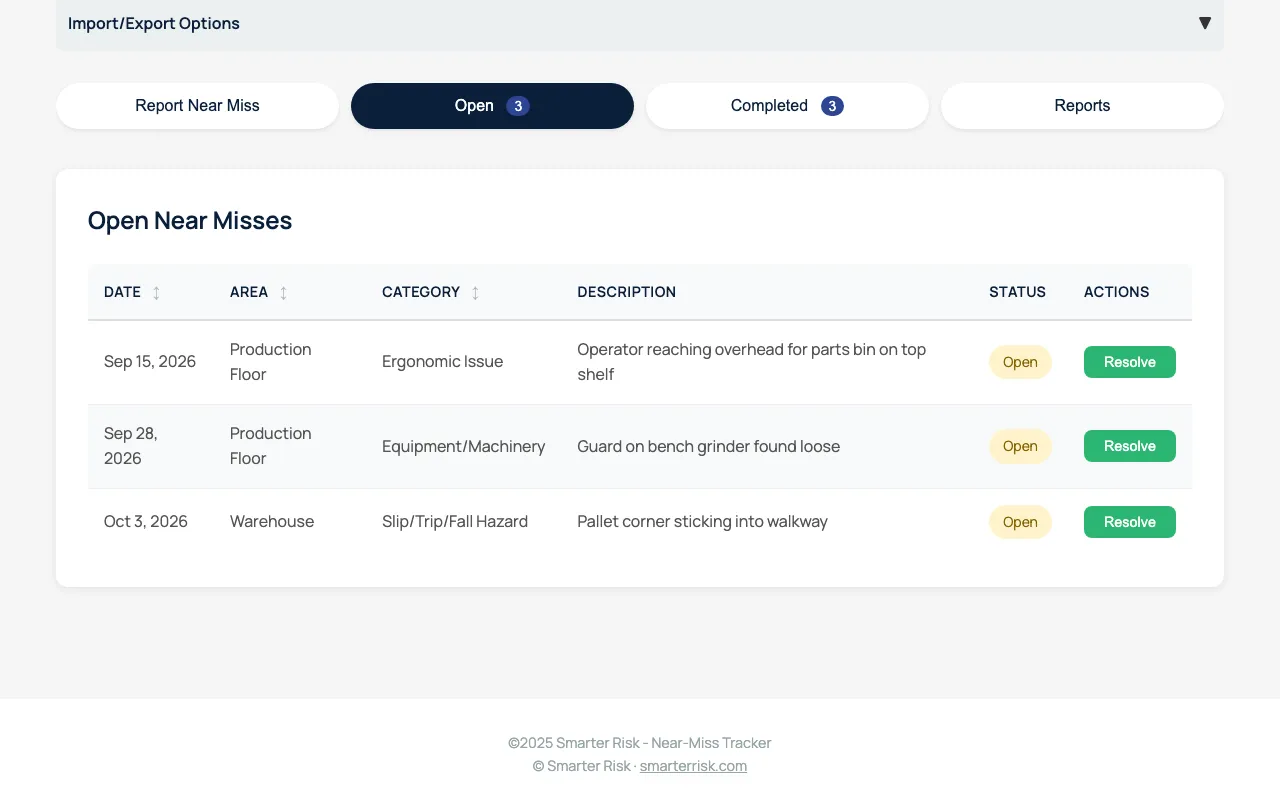Click the "Open Near Misses" heading

[190, 221]
